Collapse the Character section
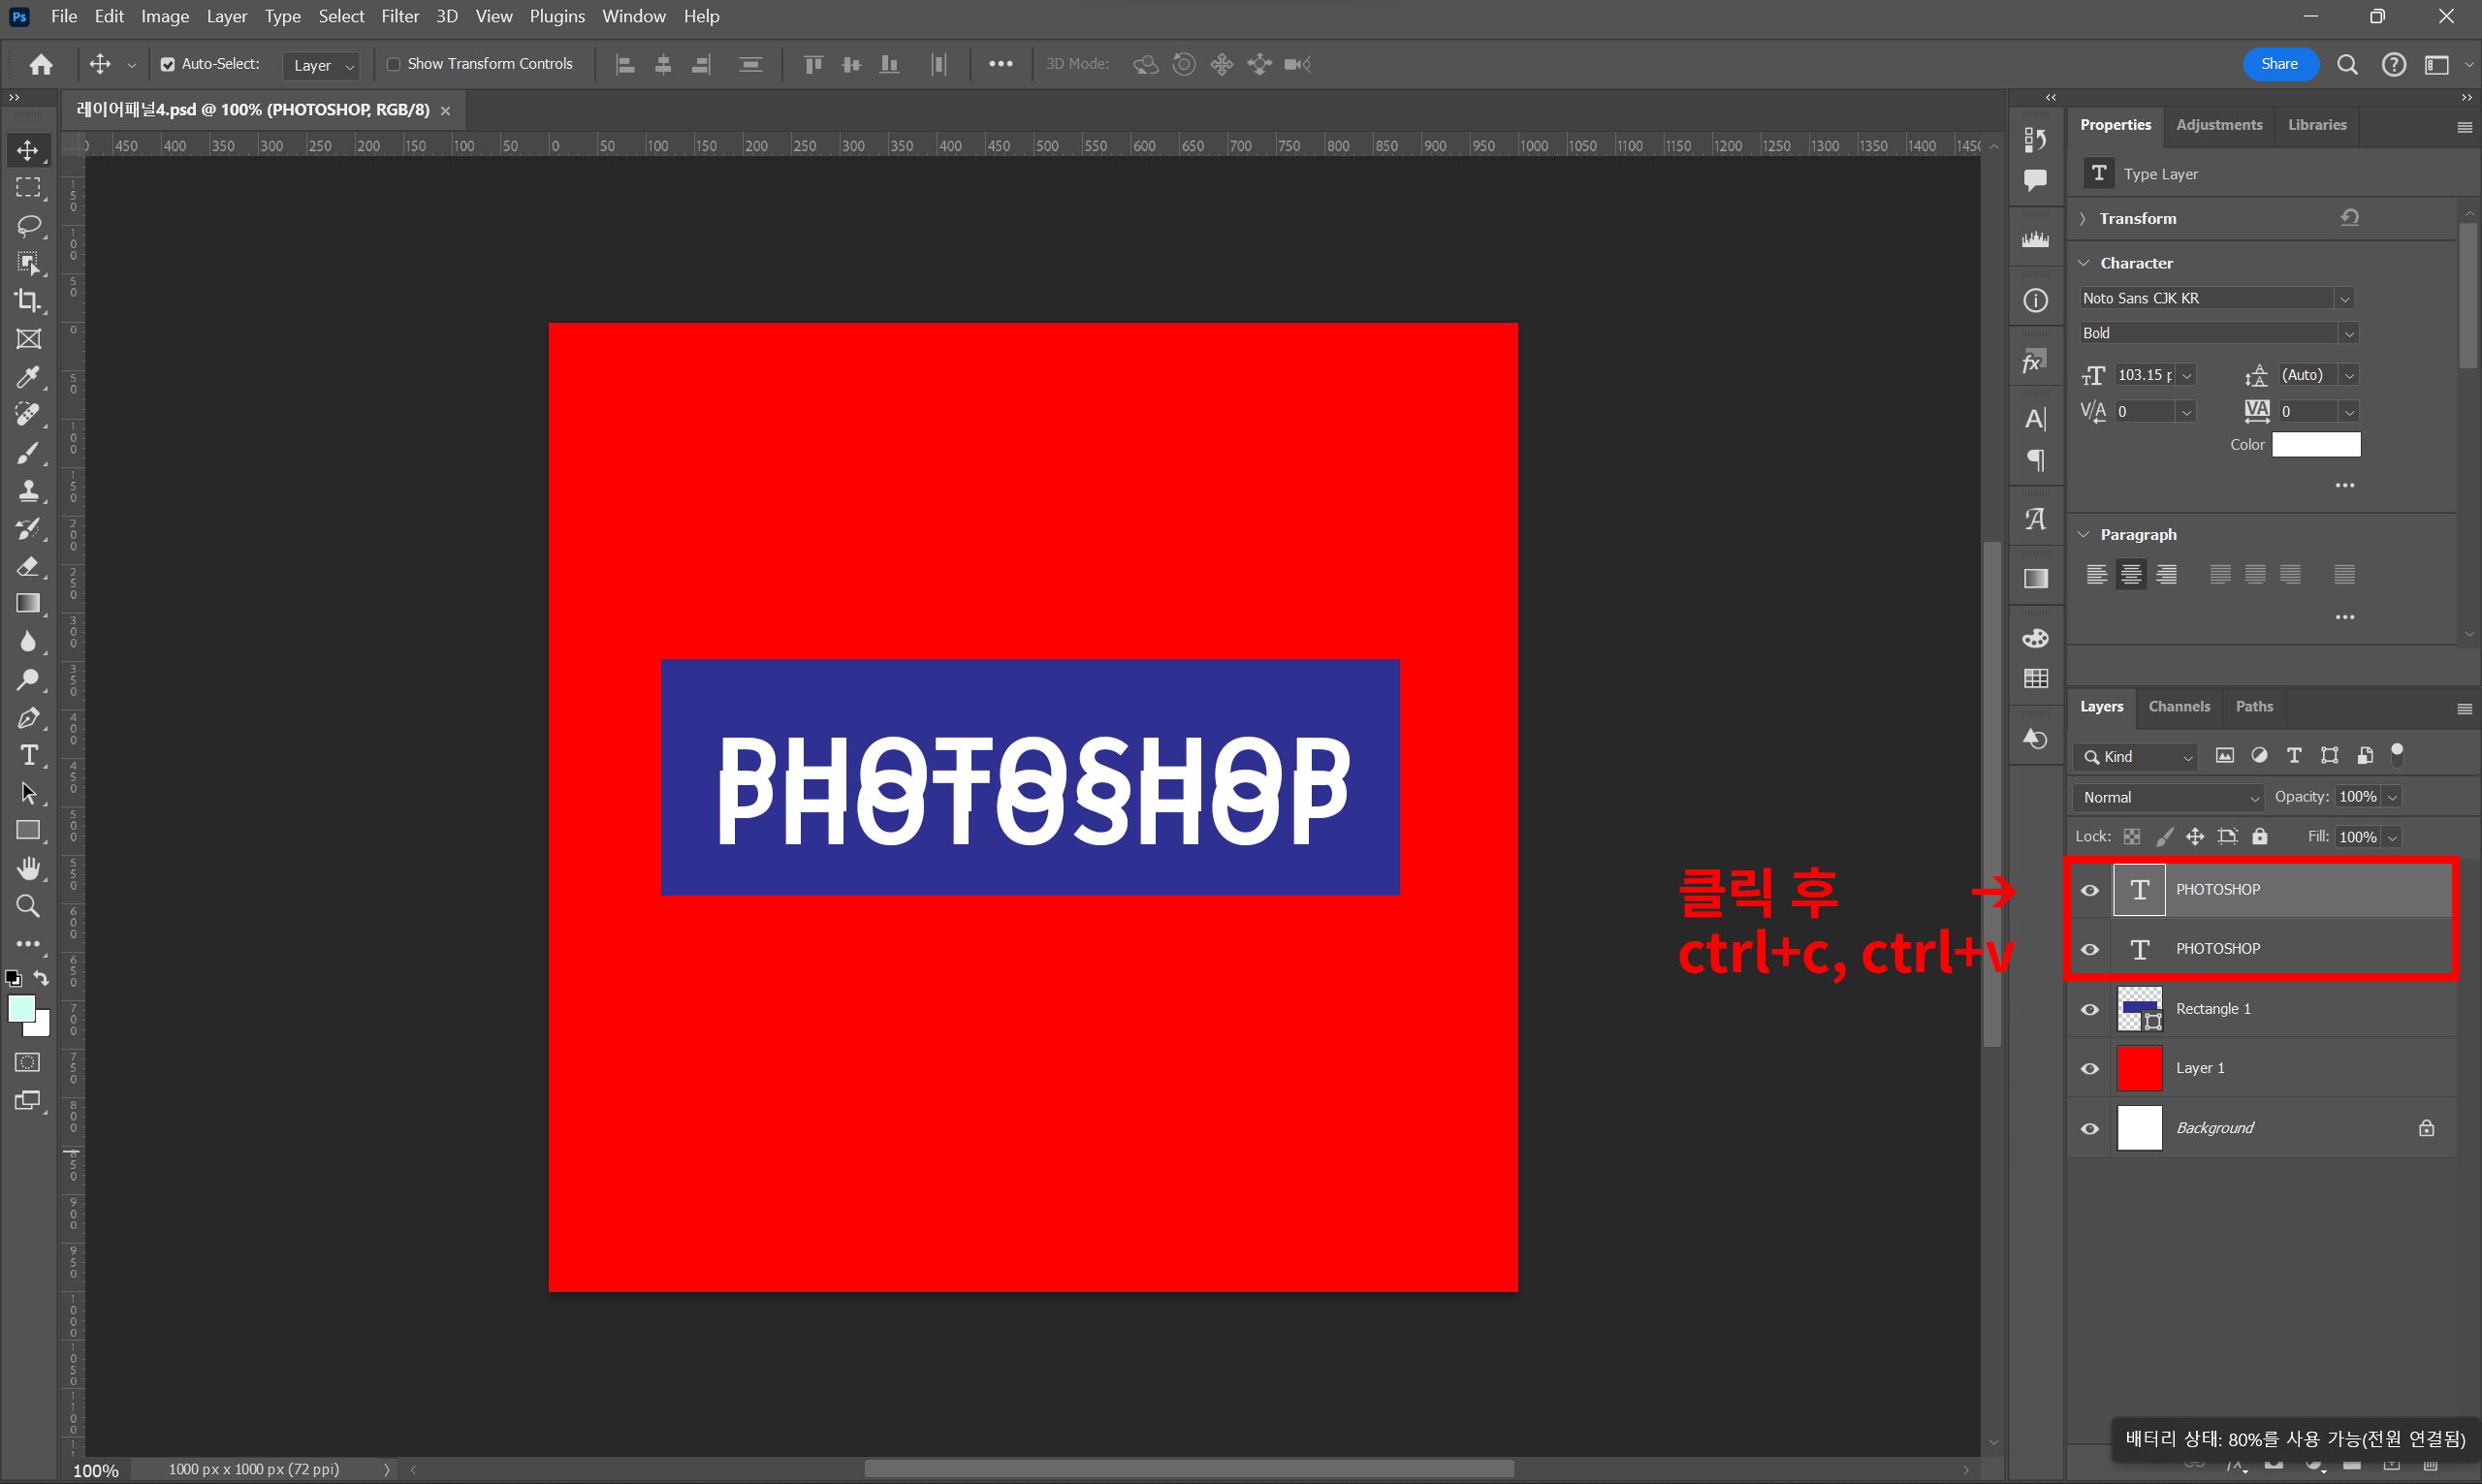This screenshot has width=2482, height=1484. pyautogui.click(x=2083, y=263)
